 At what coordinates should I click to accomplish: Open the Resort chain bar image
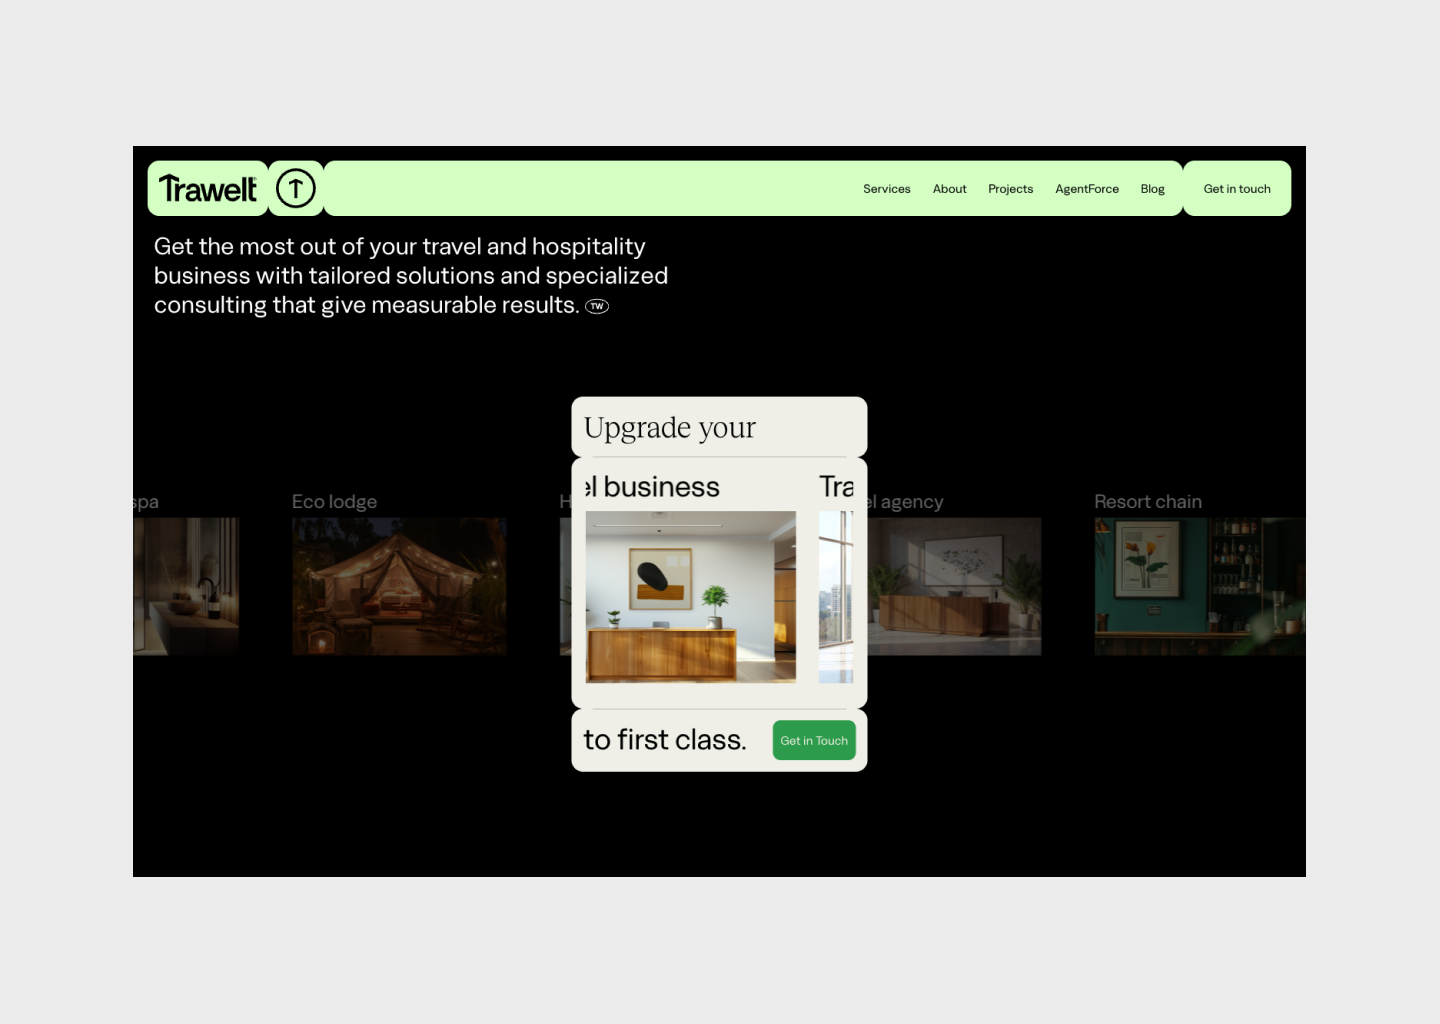click(x=1199, y=586)
